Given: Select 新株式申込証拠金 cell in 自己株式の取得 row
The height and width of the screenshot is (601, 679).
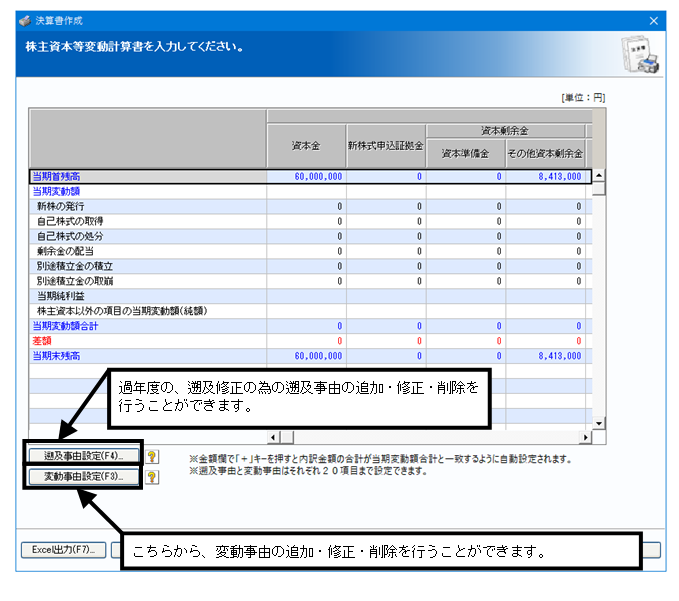Looking at the screenshot, I should point(386,221).
